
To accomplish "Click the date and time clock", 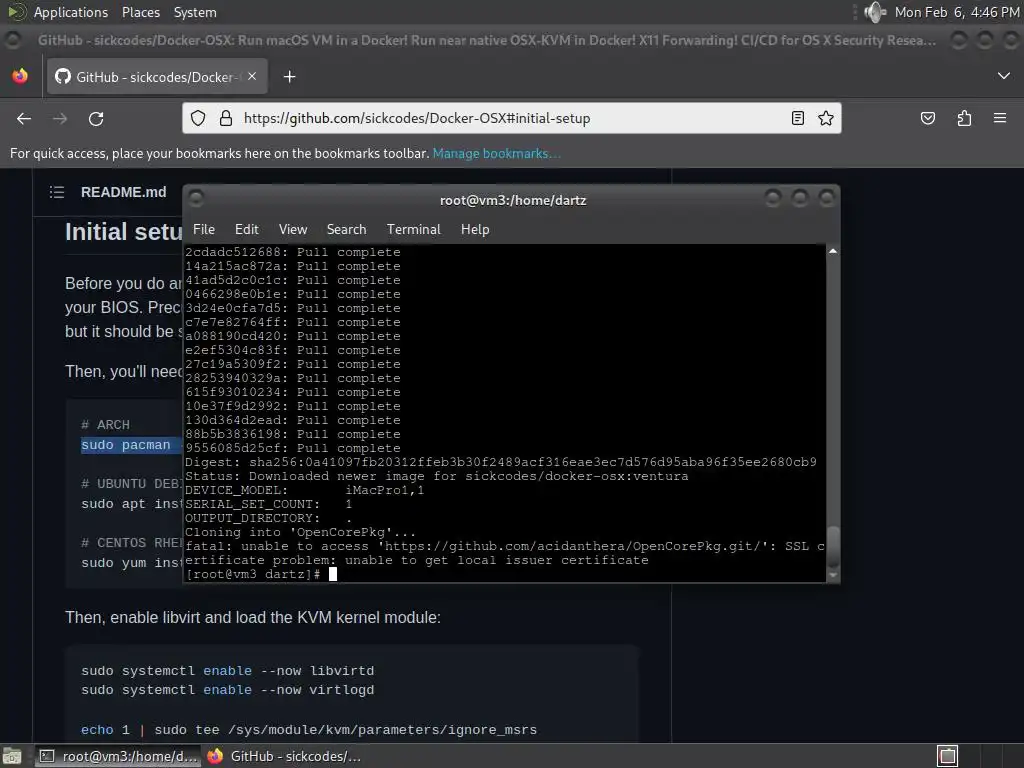I will pos(957,12).
